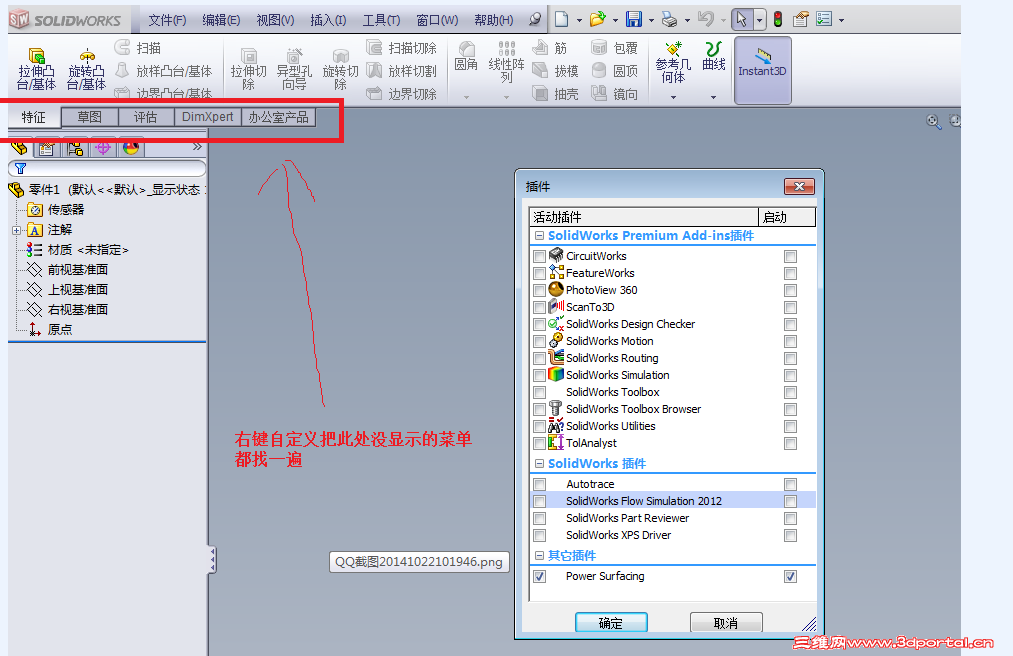The image size is (1013, 656).
Task: Choose the 放样切割 lofted cut tool
Action: (401, 70)
